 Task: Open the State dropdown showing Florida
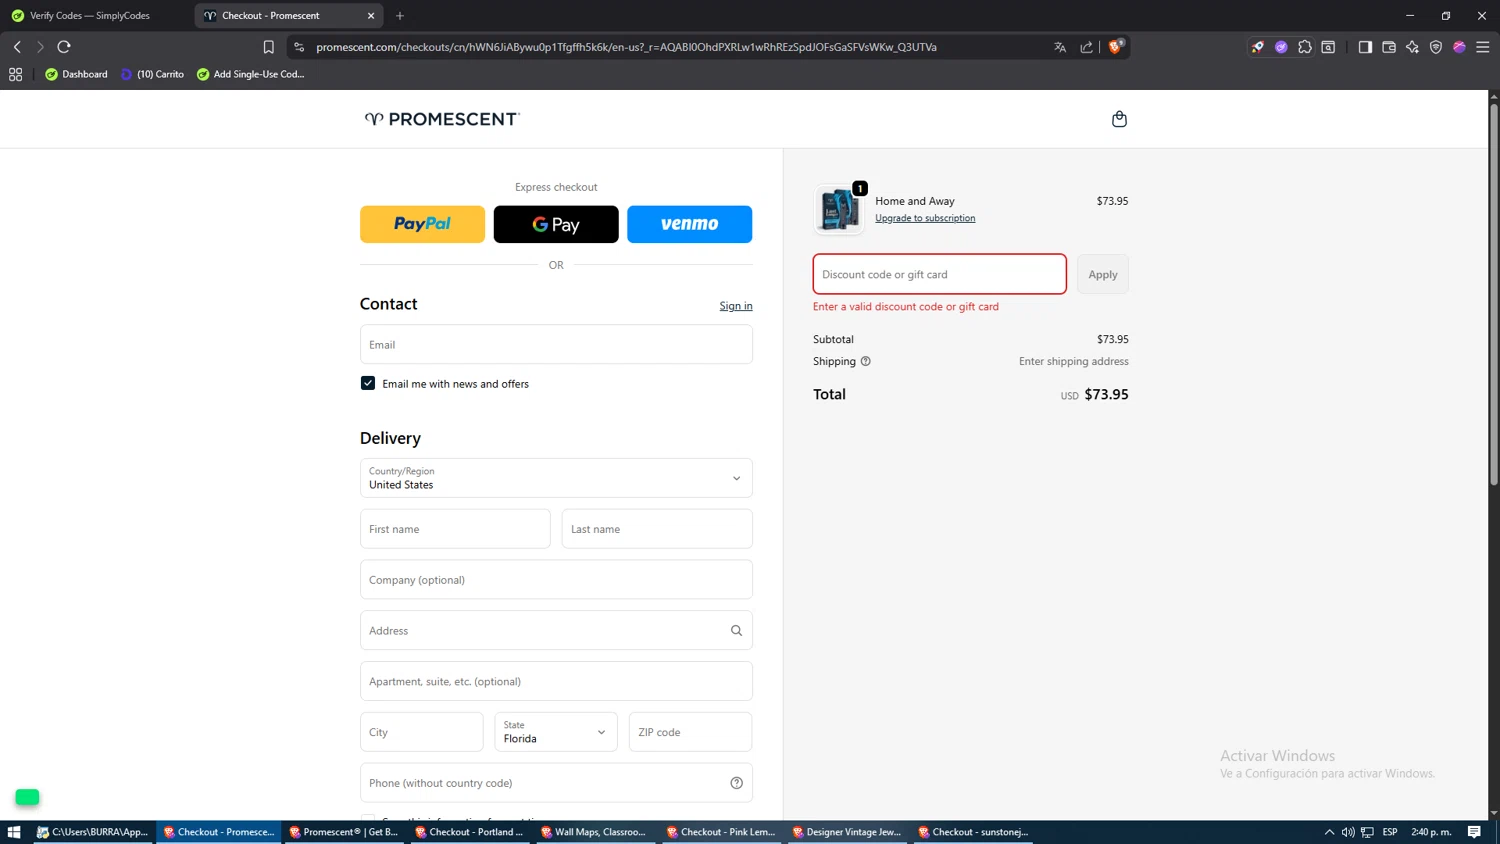(556, 732)
